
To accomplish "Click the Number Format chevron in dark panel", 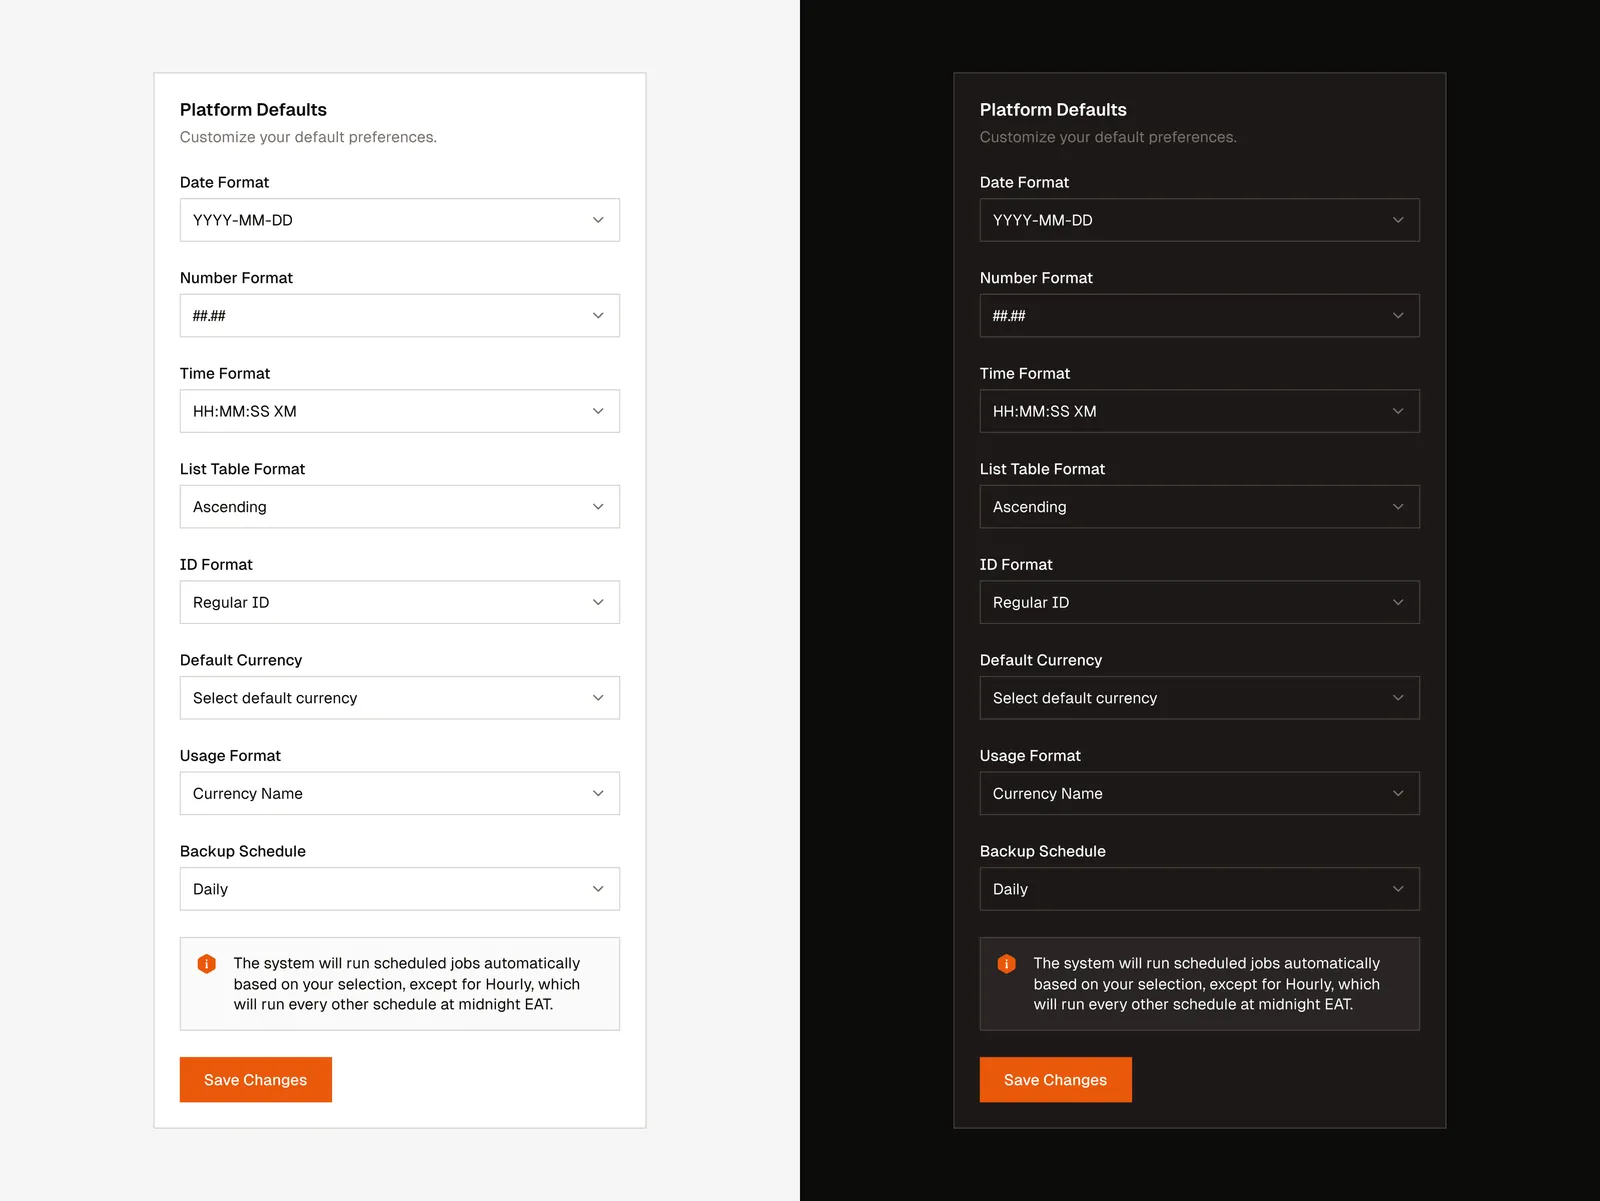I will point(1398,316).
